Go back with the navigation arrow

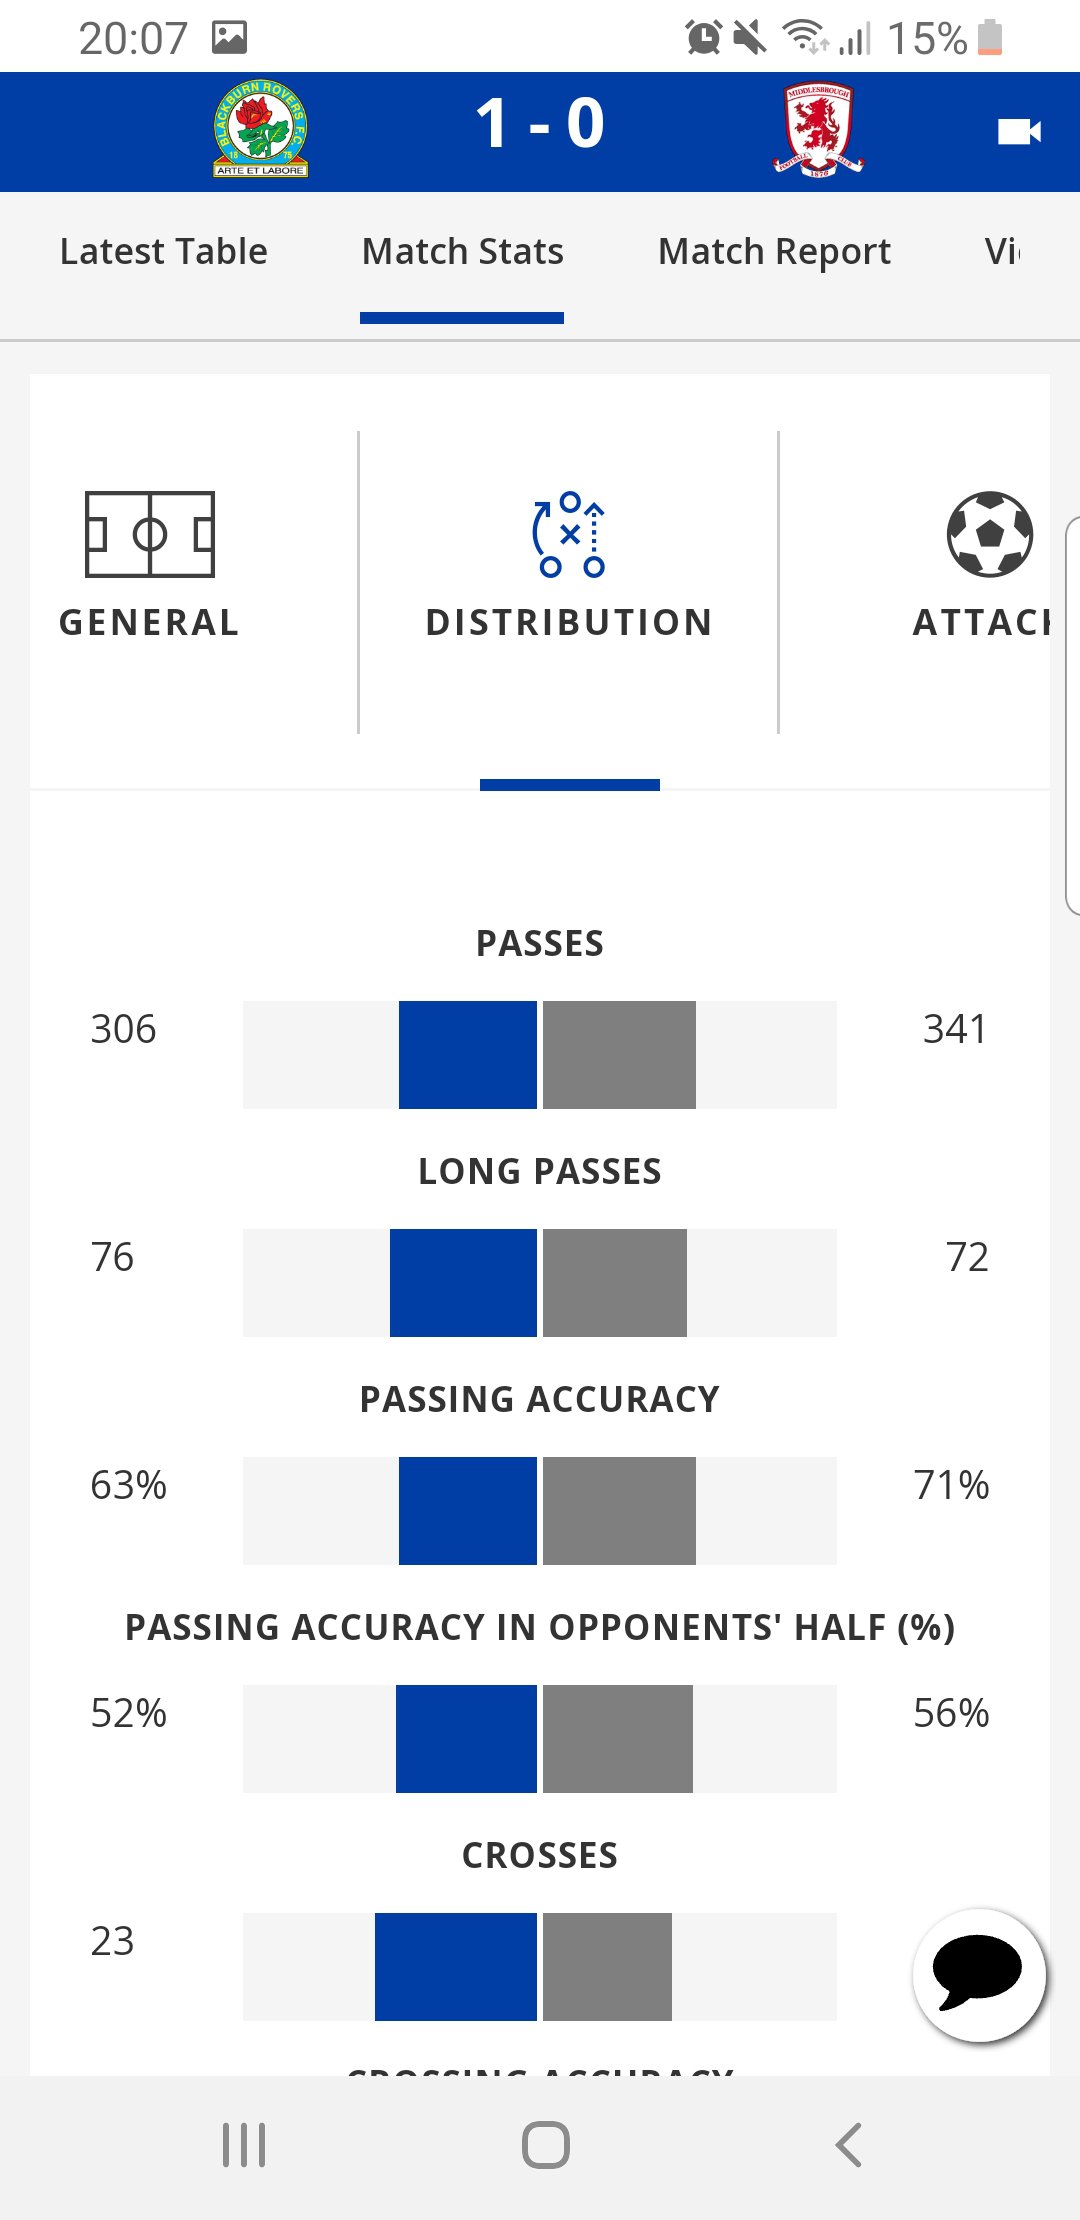coord(848,2145)
